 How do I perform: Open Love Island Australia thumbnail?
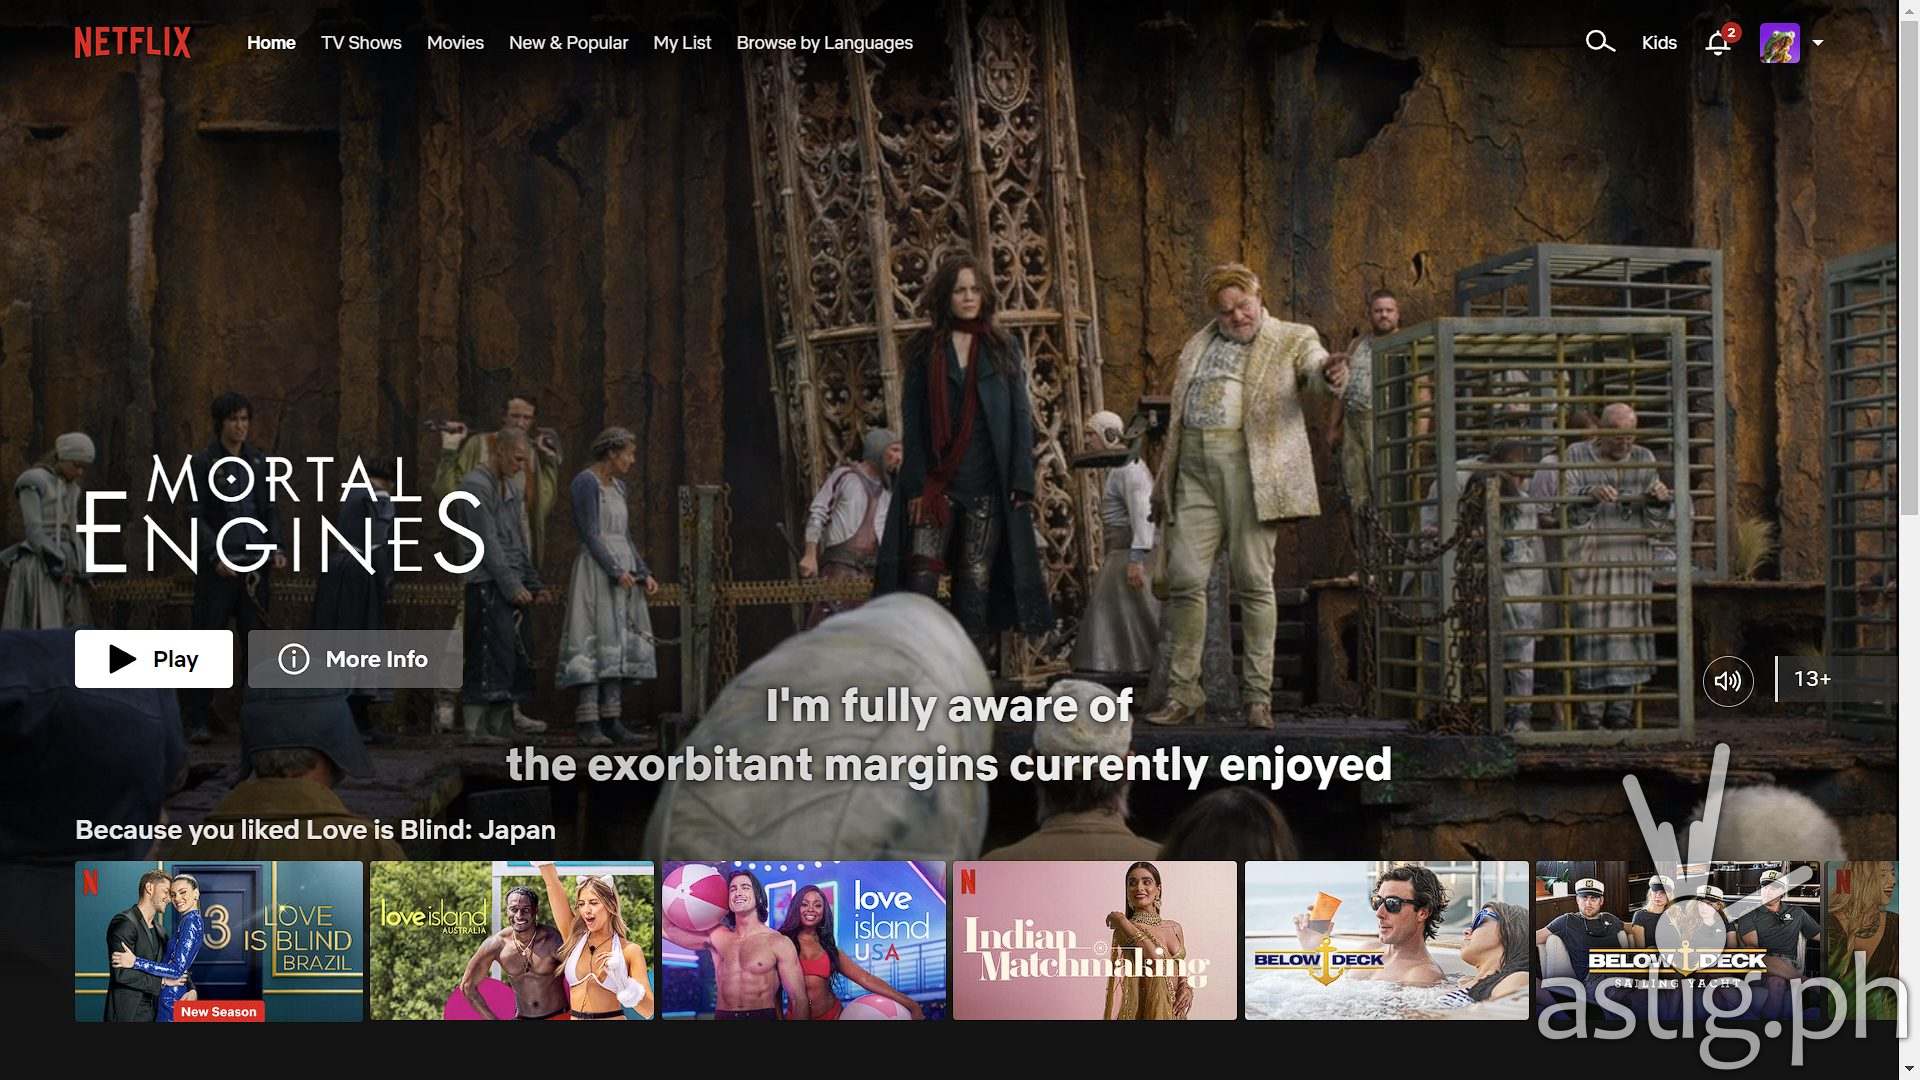tap(512, 941)
